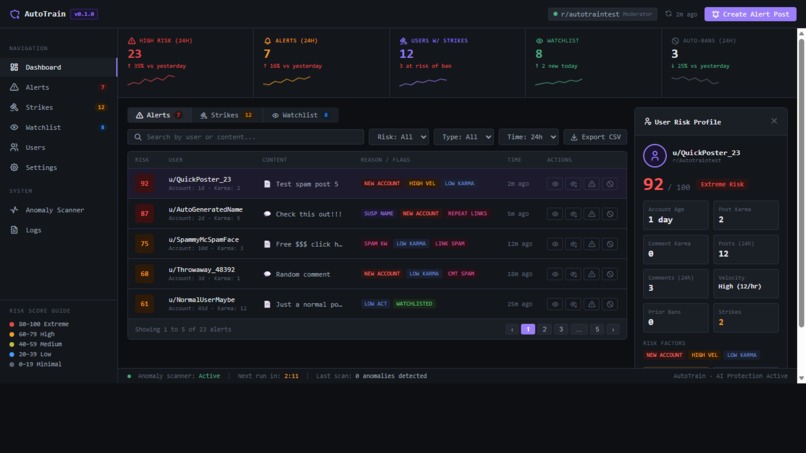View details for u/AutoGeneratedName alert
Image resolution: width=806 pixels, height=453 pixels.
555,214
